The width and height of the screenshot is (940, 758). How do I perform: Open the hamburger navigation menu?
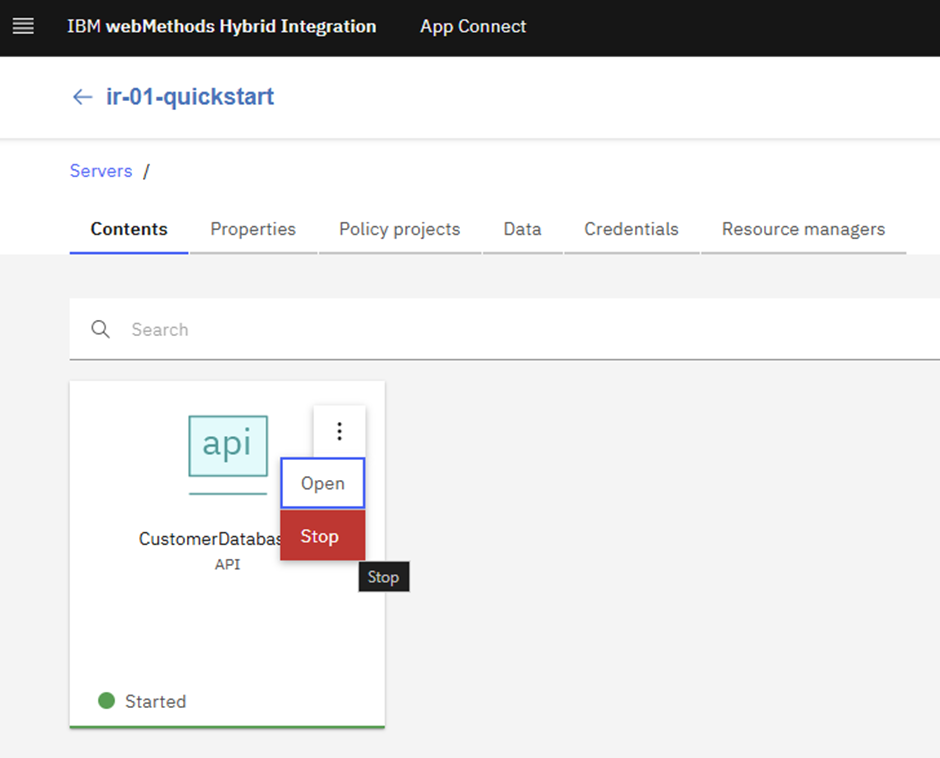23,26
